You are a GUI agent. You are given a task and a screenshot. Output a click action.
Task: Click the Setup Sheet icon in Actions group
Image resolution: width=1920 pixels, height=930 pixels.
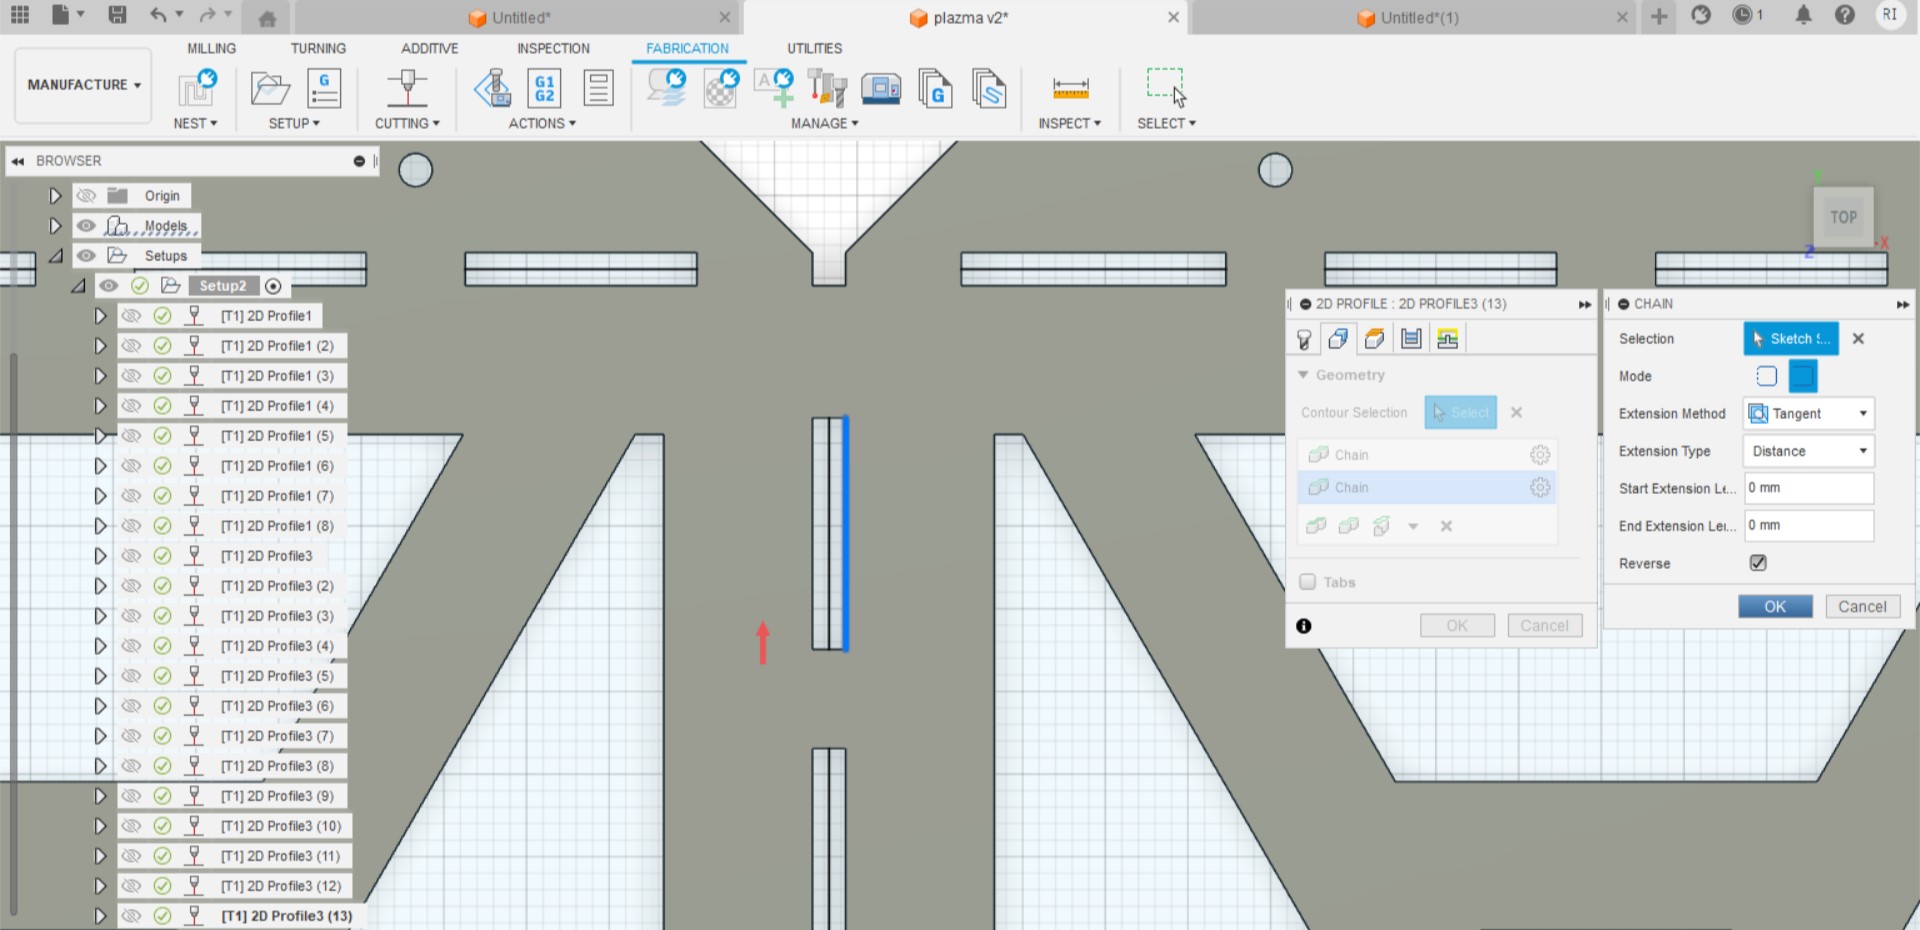(598, 88)
